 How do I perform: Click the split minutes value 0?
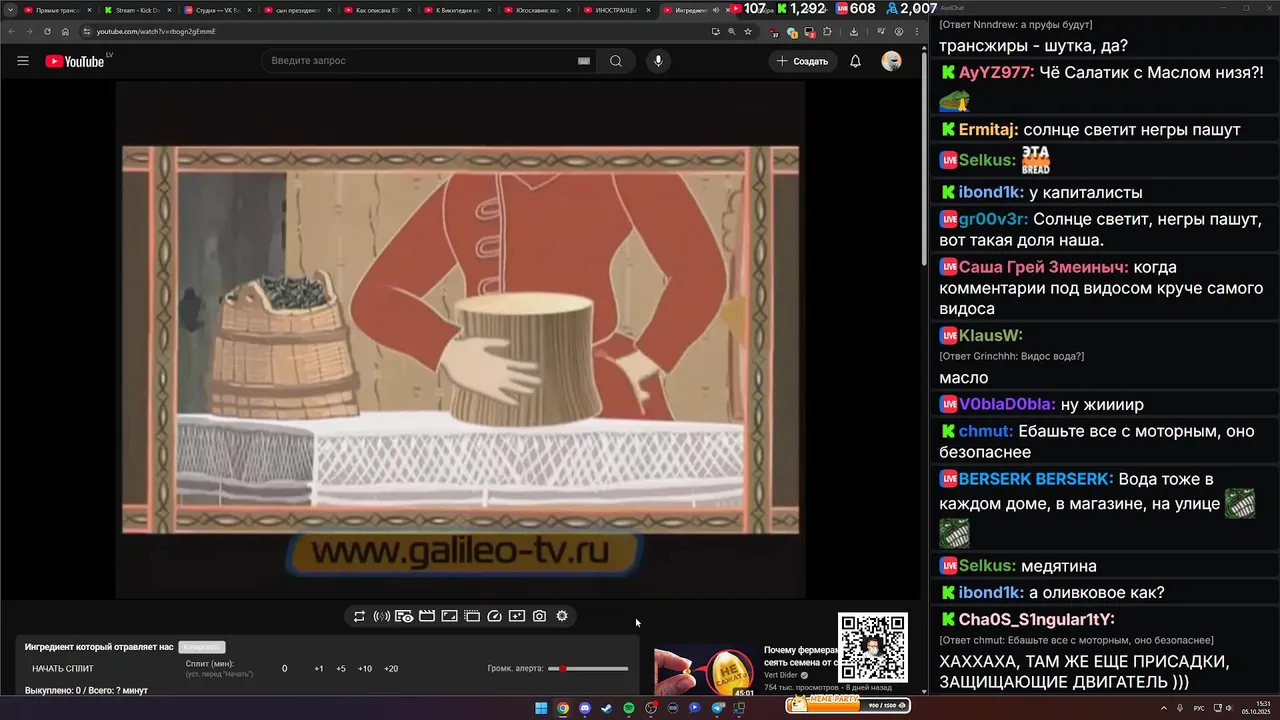point(284,669)
